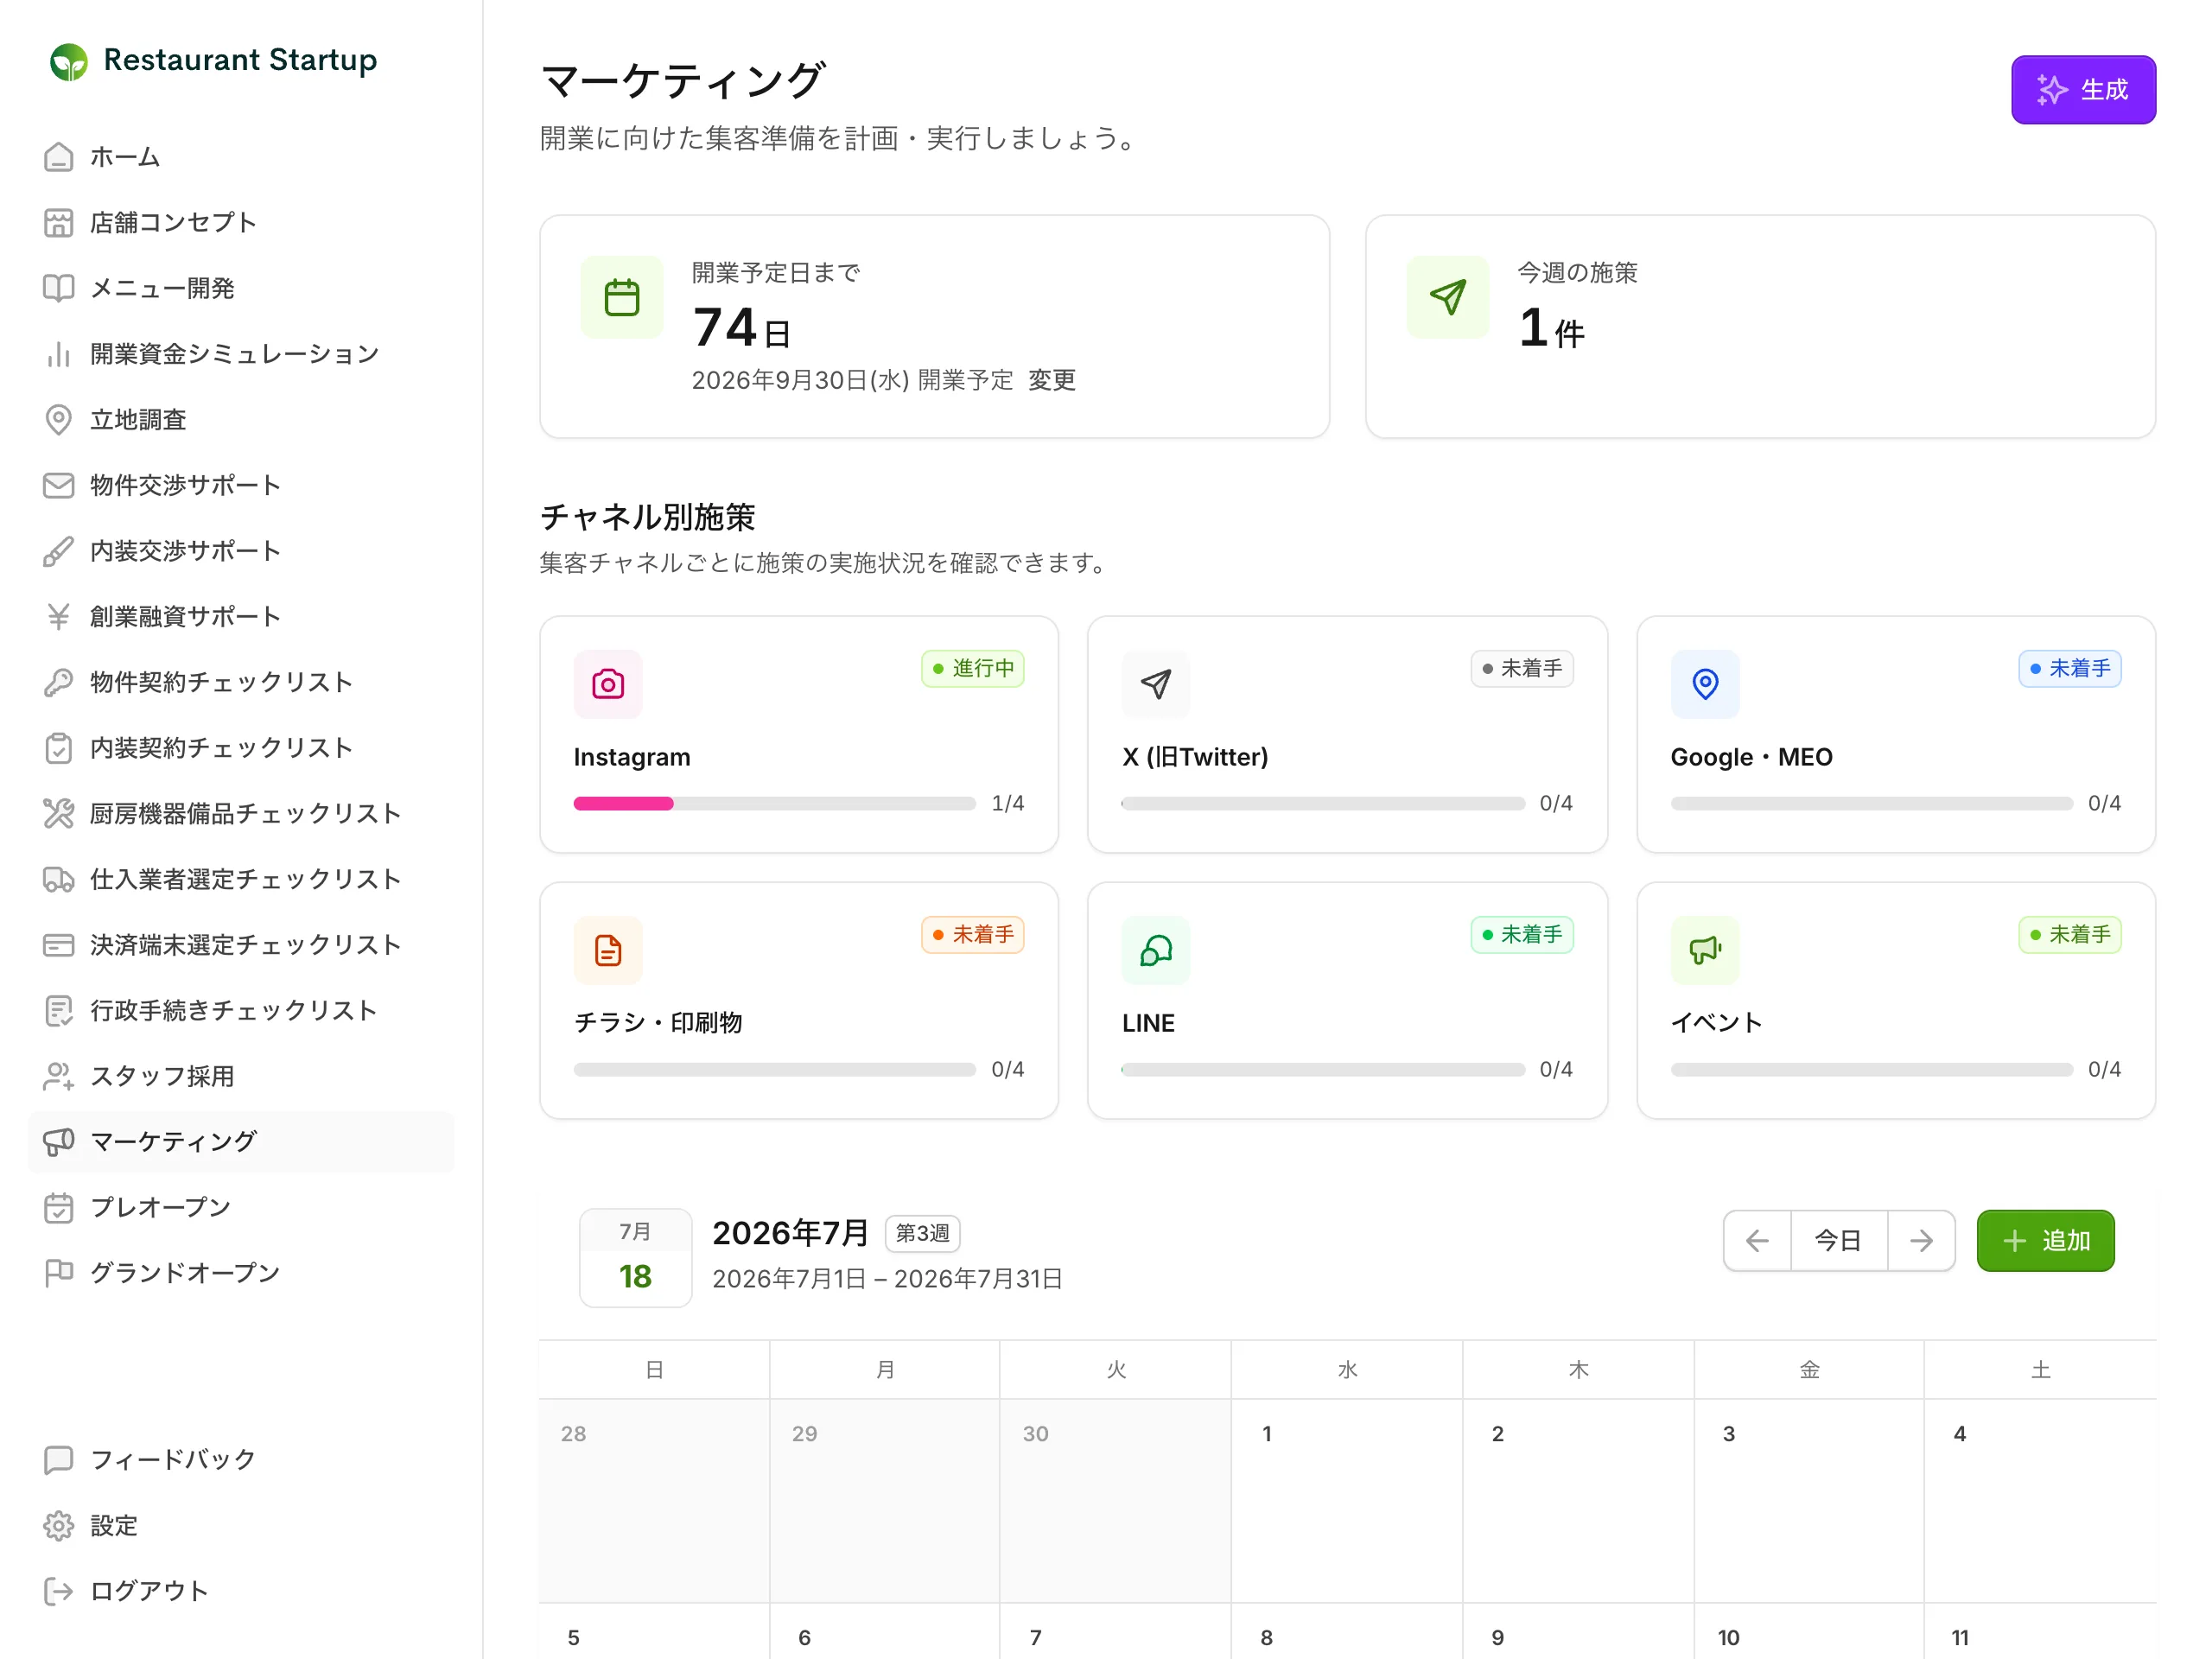This screenshot has width=2212, height=1659.
Task: Click the Google・MEO location pin icon
Action: (1705, 684)
